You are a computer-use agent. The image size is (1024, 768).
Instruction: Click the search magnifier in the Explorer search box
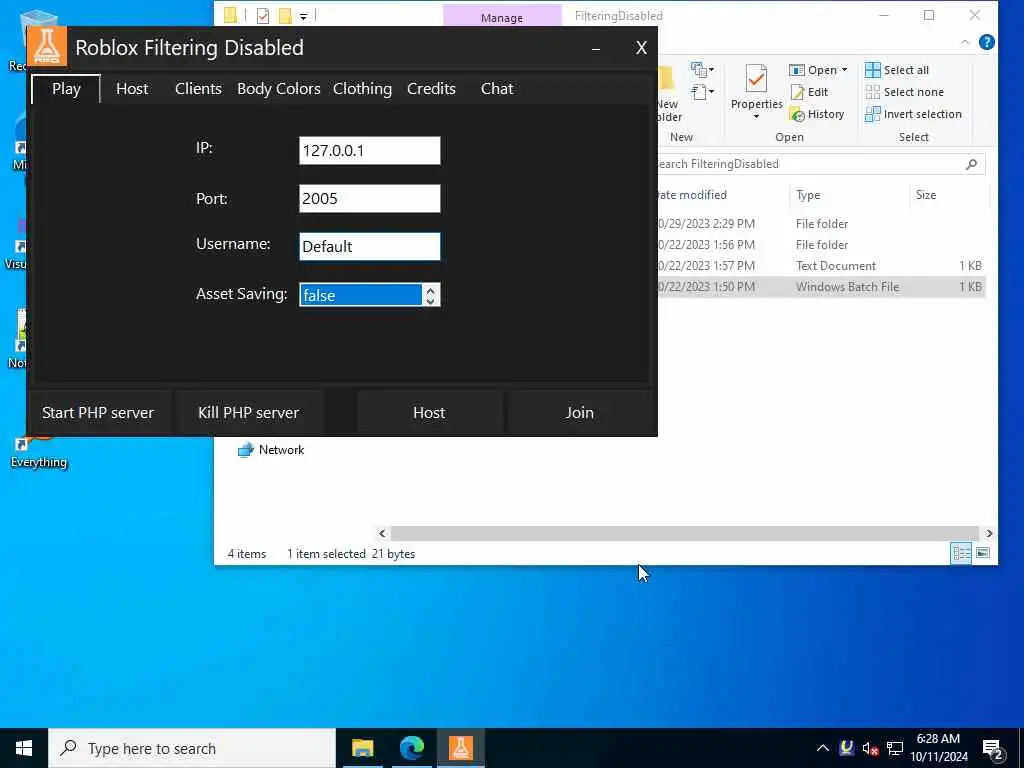click(x=971, y=164)
